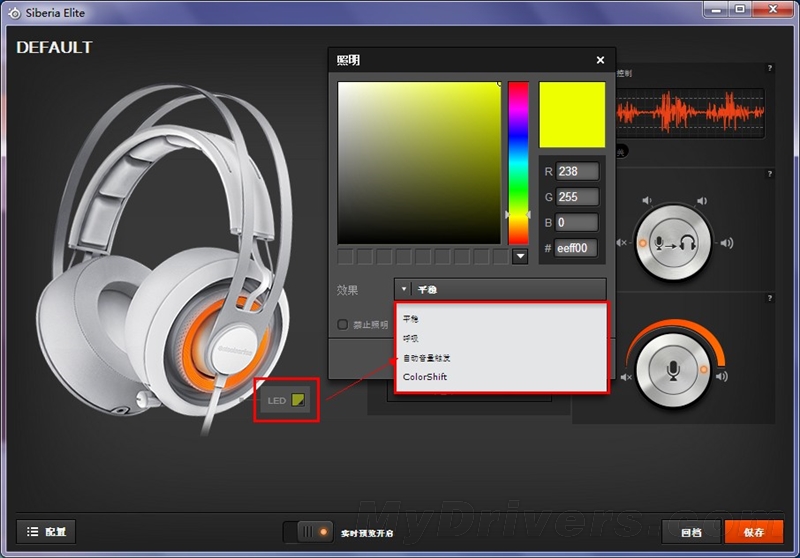Viewport: 800px width, 558px height.
Task: Select ColorShift from the effect list
Action: coord(425,377)
